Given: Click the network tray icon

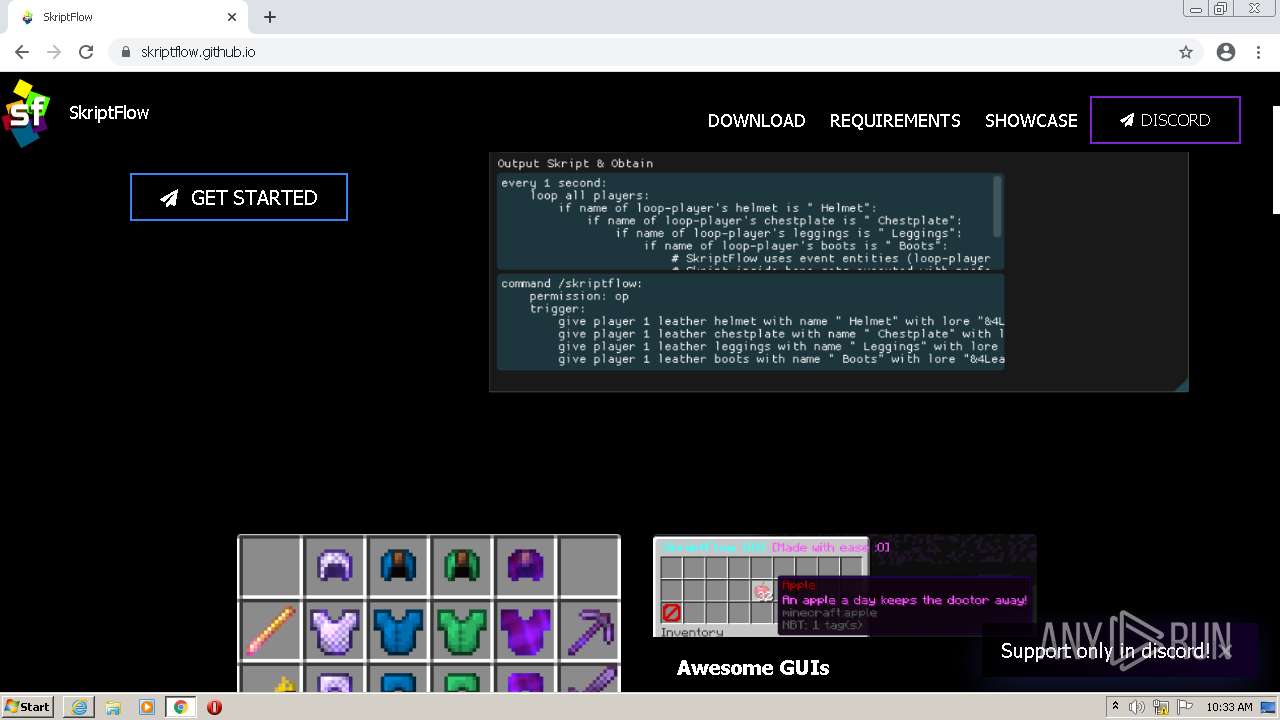Looking at the screenshot, I should pos(1161,707).
